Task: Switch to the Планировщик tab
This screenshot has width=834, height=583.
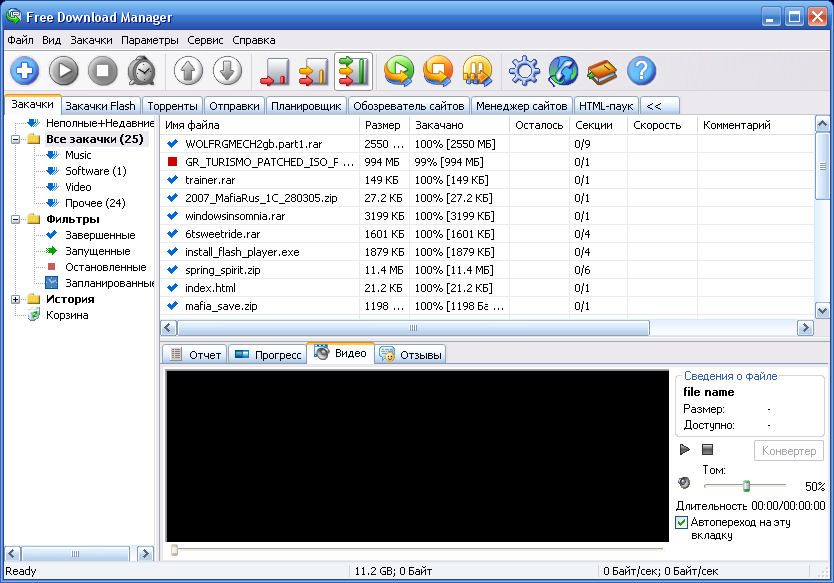Action: click(306, 106)
